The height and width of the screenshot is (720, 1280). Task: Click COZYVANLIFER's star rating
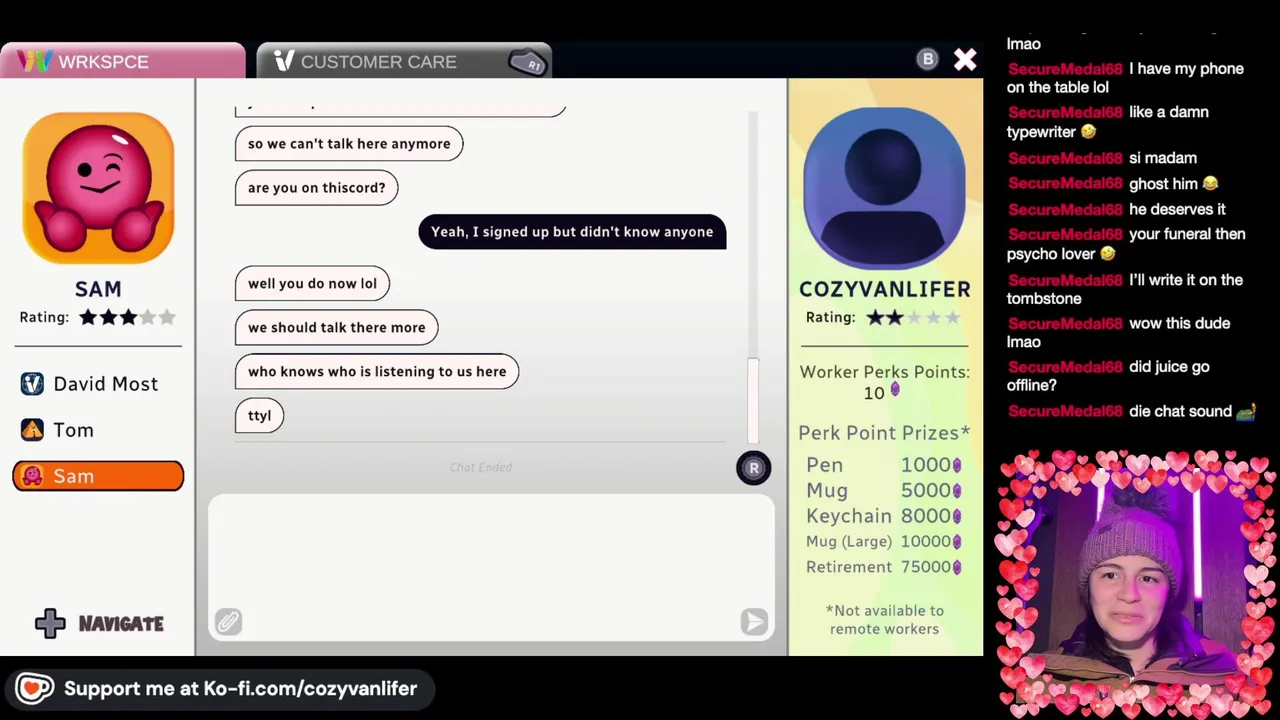pos(913,317)
